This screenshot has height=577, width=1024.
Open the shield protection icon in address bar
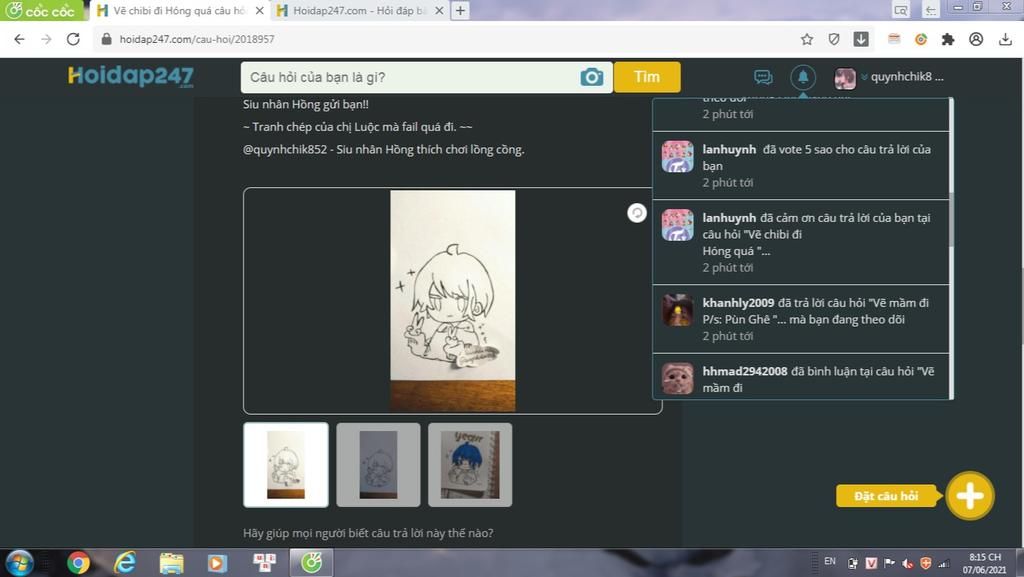tap(834, 39)
